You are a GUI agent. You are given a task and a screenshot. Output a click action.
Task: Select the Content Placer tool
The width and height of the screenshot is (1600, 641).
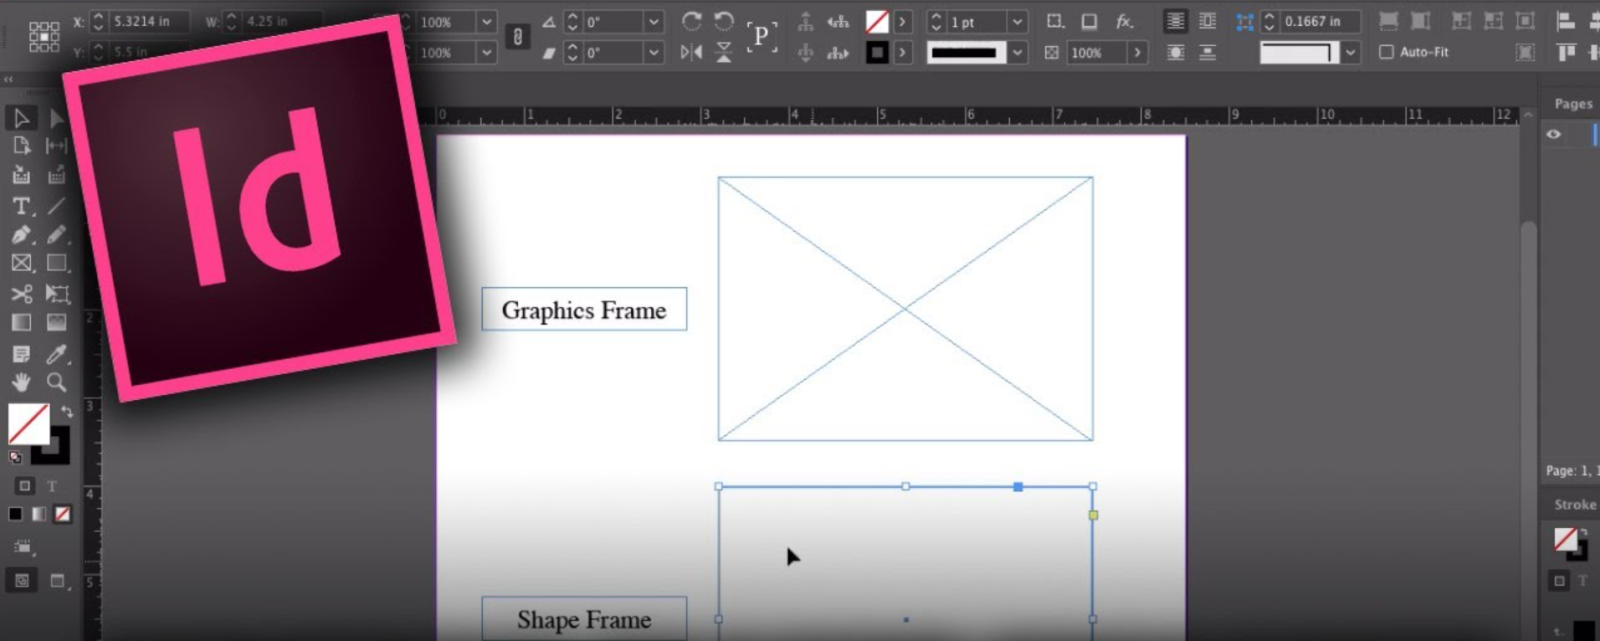[56, 175]
